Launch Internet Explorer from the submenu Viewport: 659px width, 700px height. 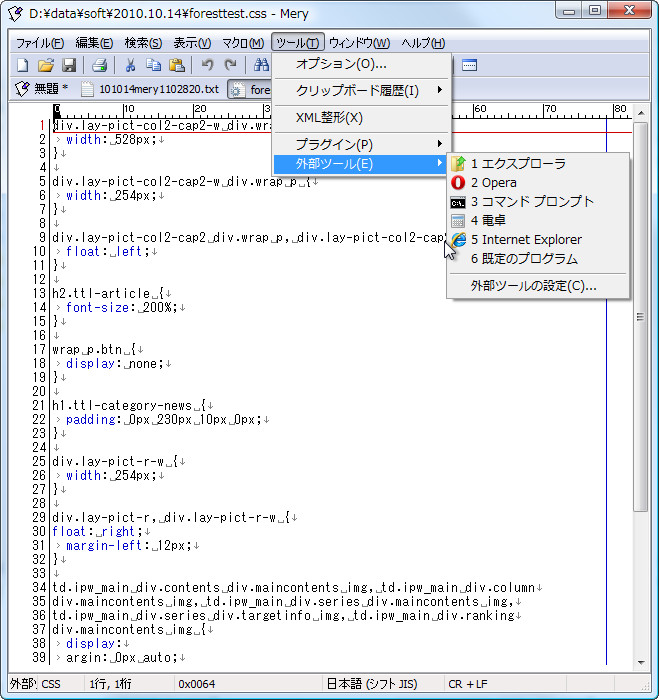coord(538,240)
